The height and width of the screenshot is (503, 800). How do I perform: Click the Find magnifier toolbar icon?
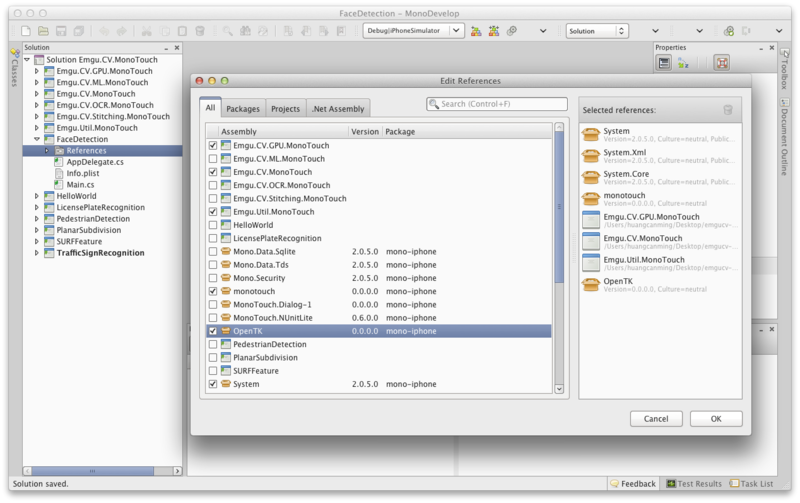tap(228, 31)
